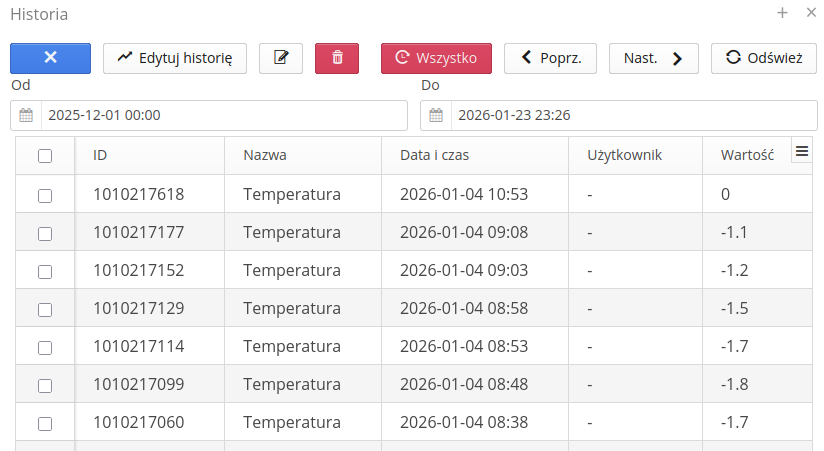Click the pencil edit icon button
The width and height of the screenshot is (824, 451).
[x=281, y=58]
